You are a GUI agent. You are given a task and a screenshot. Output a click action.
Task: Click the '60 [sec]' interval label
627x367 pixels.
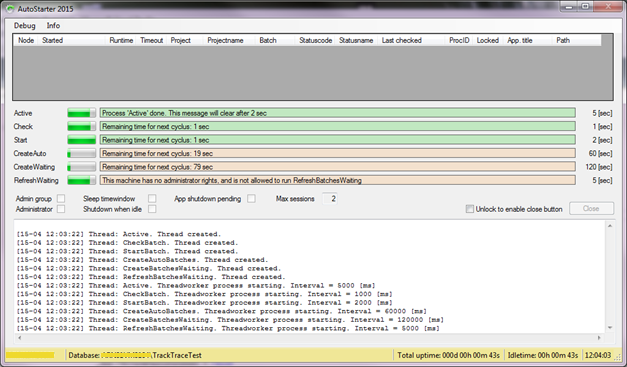[600, 154]
